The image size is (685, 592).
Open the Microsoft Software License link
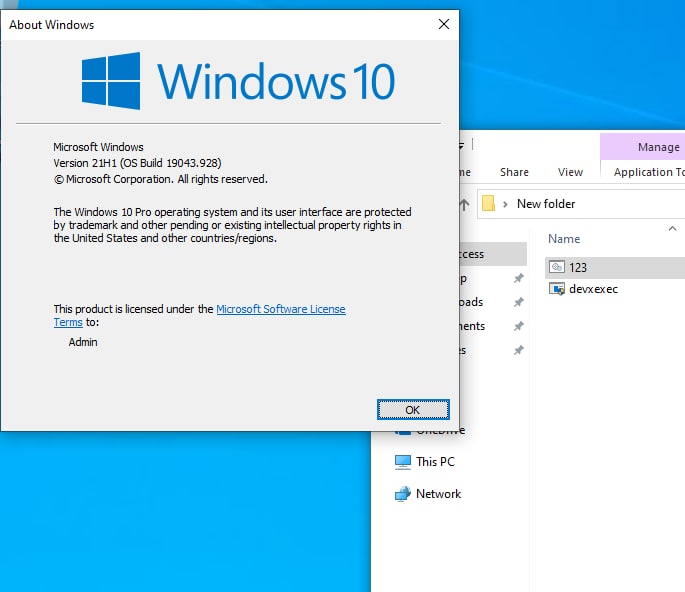click(281, 309)
